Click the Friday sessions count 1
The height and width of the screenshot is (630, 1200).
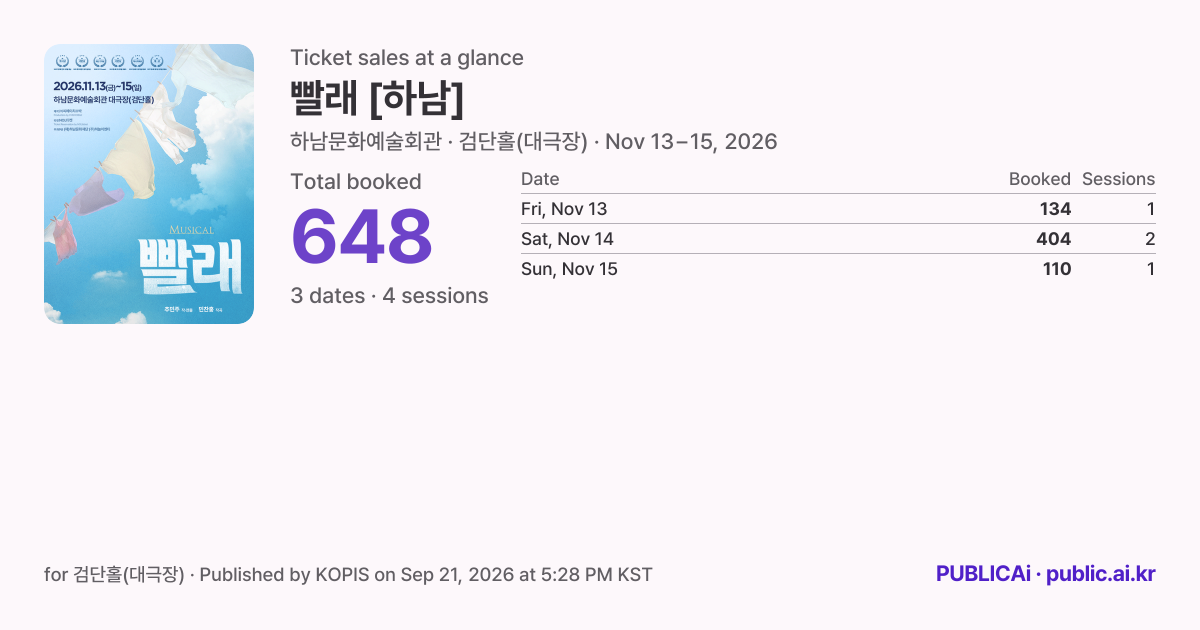[1151, 209]
